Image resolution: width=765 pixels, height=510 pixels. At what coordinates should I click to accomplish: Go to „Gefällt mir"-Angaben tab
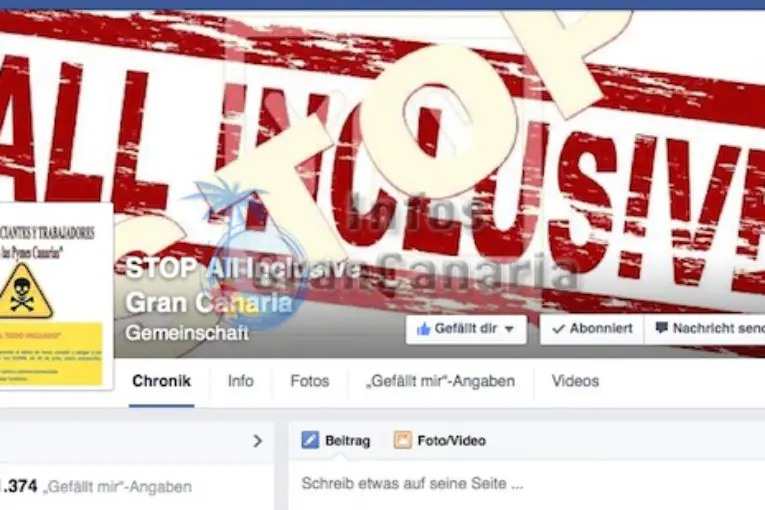click(441, 381)
